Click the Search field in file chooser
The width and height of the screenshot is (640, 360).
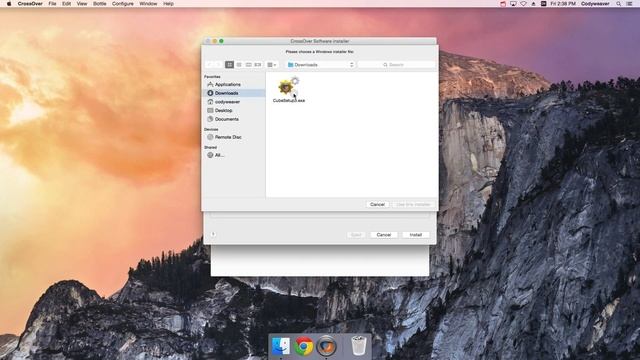396,64
